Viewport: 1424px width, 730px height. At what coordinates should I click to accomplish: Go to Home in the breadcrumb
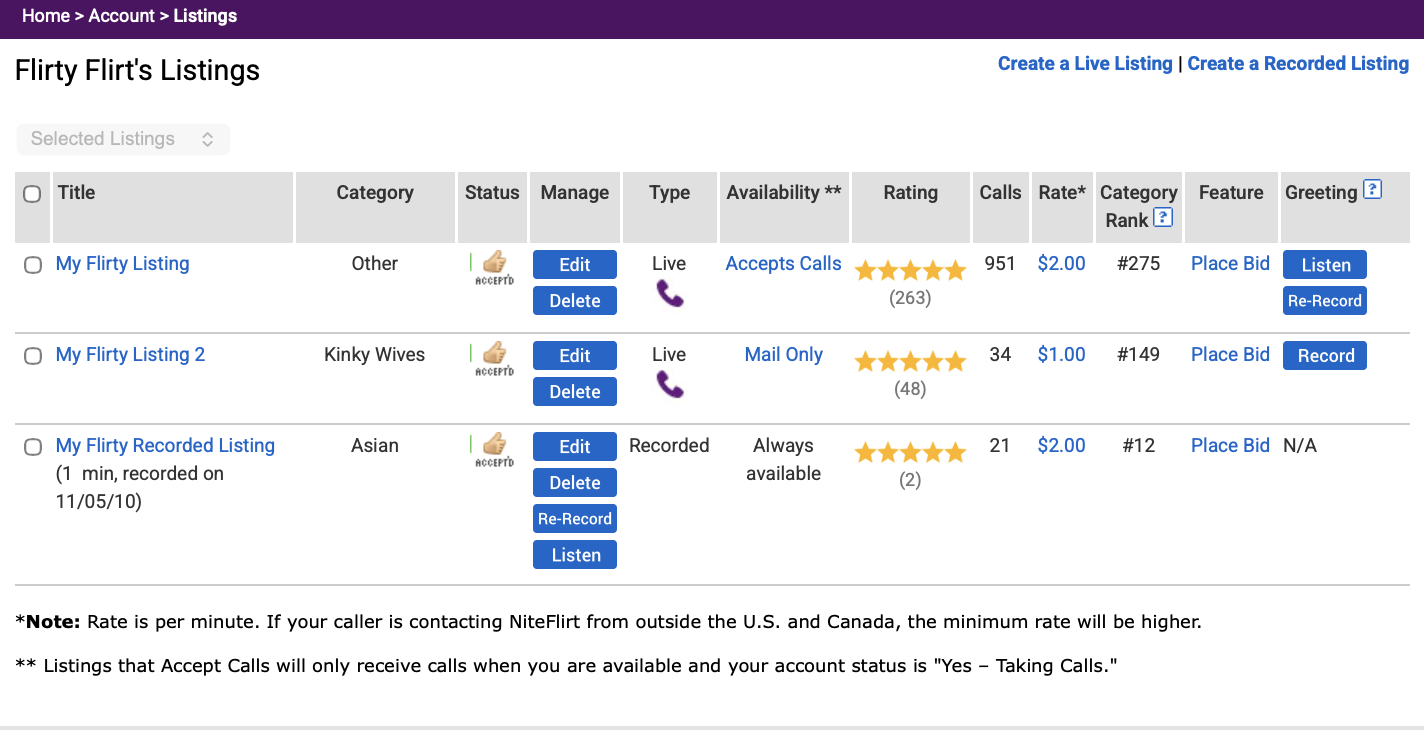click(x=46, y=16)
